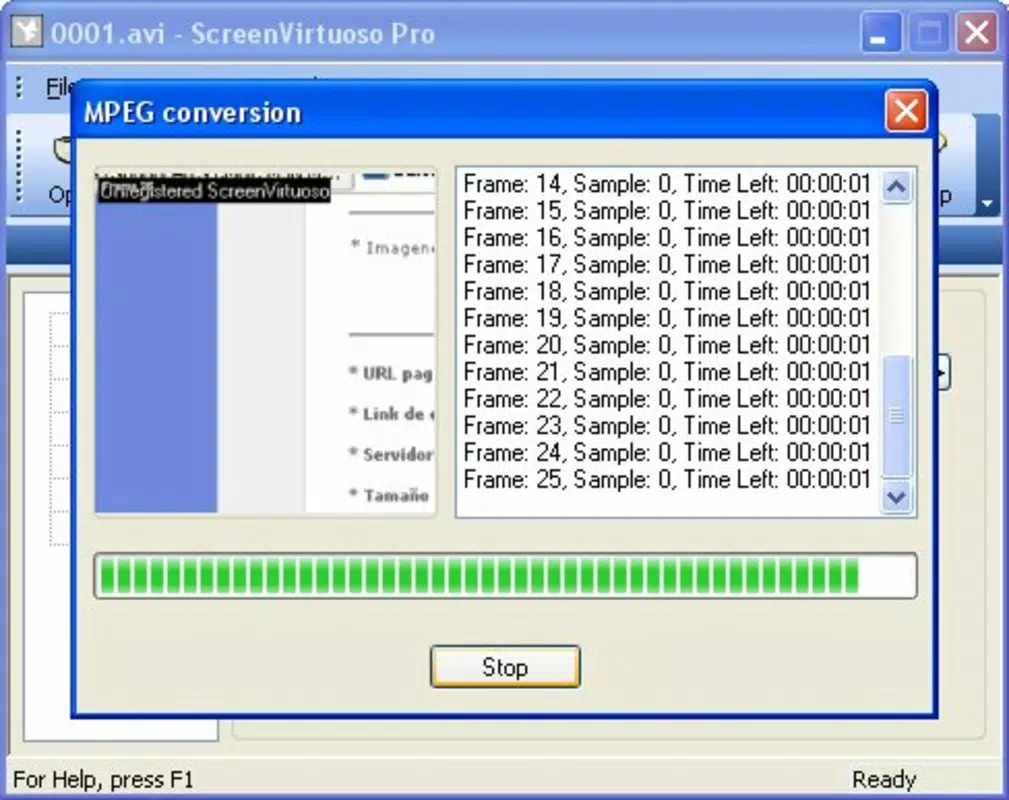Click the log list scroll down arrow

[x=897, y=496]
